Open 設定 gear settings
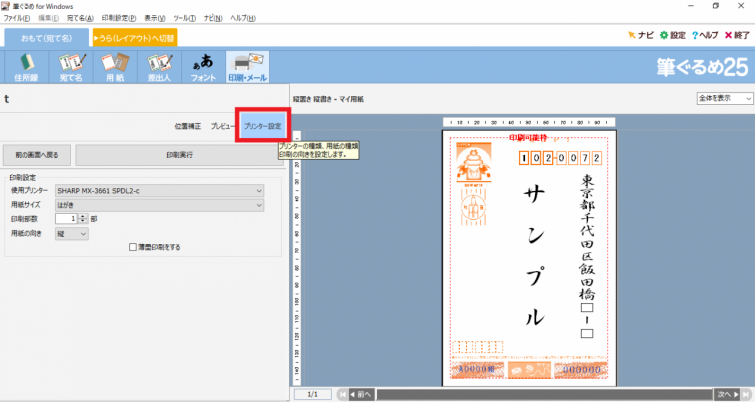This screenshot has width=755, height=402. click(x=672, y=35)
